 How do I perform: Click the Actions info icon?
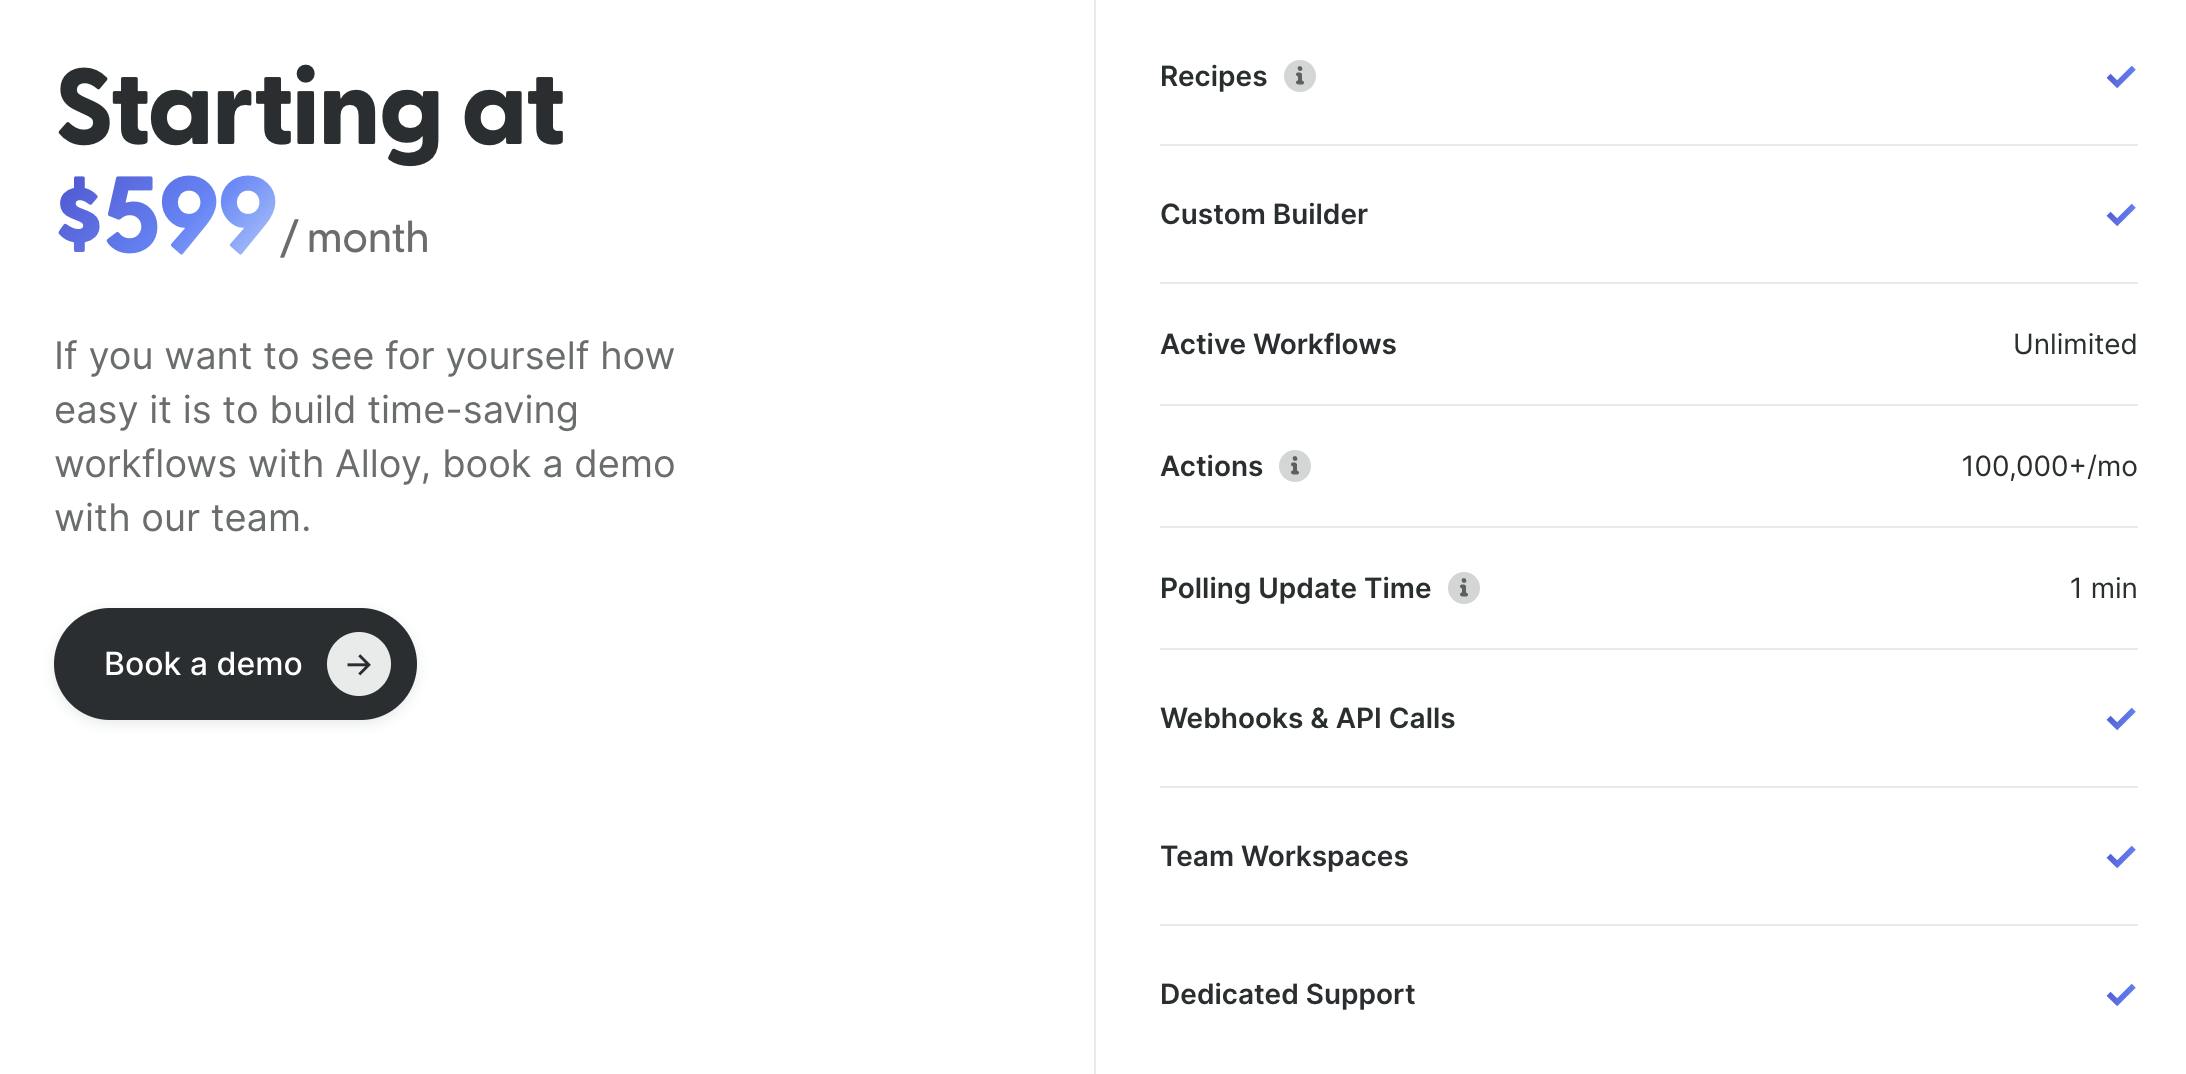coord(1294,466)
